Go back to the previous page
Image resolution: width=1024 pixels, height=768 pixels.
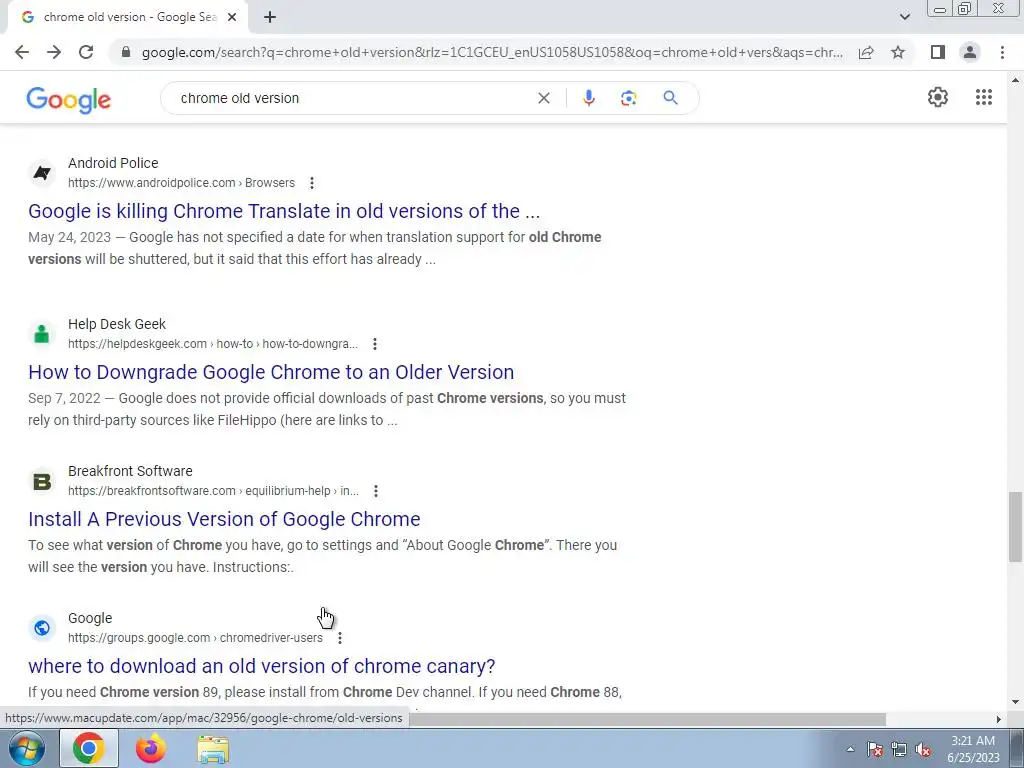[x=22, y=52]
